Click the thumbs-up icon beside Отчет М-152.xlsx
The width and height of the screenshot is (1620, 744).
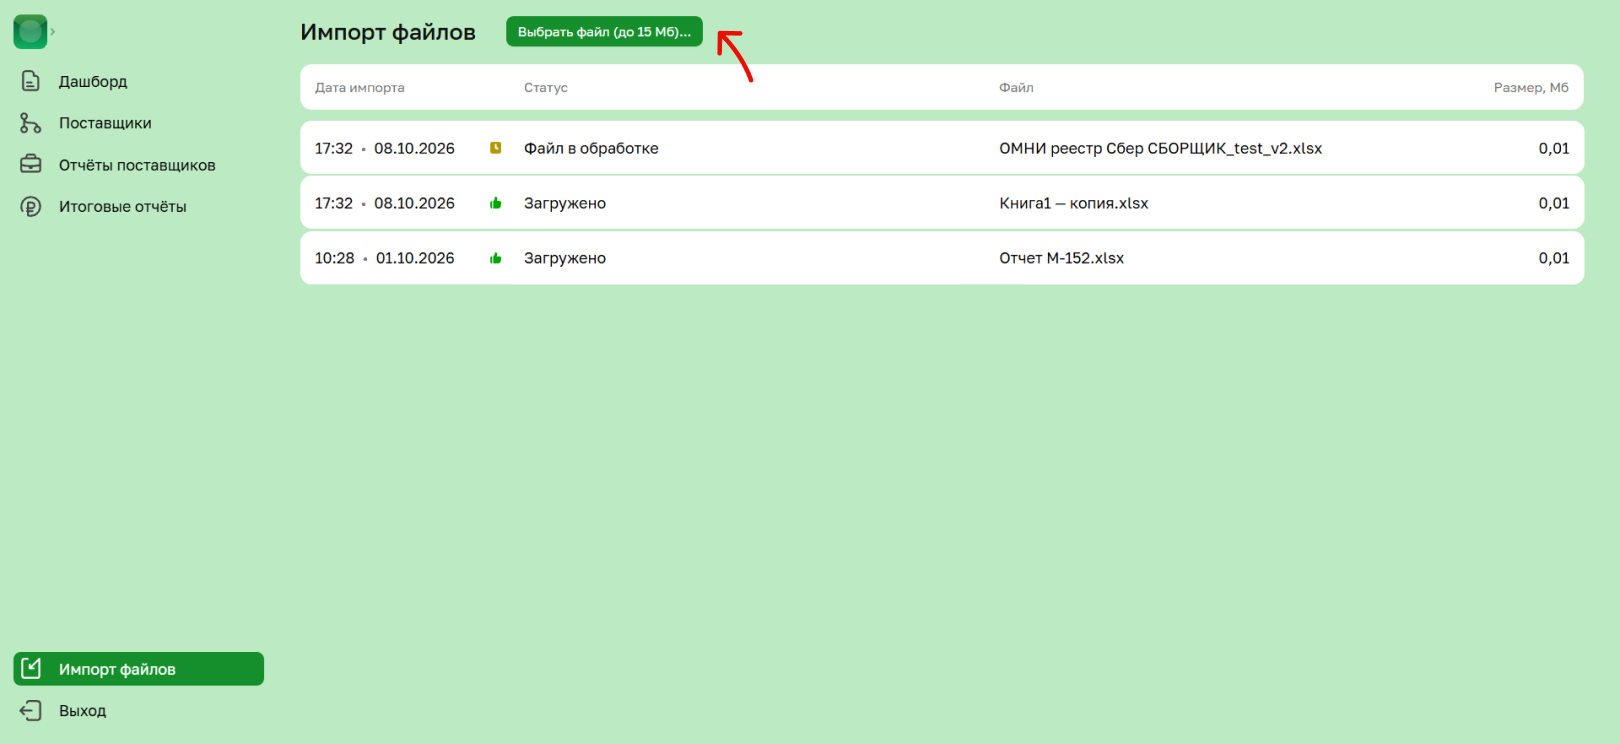495,258
